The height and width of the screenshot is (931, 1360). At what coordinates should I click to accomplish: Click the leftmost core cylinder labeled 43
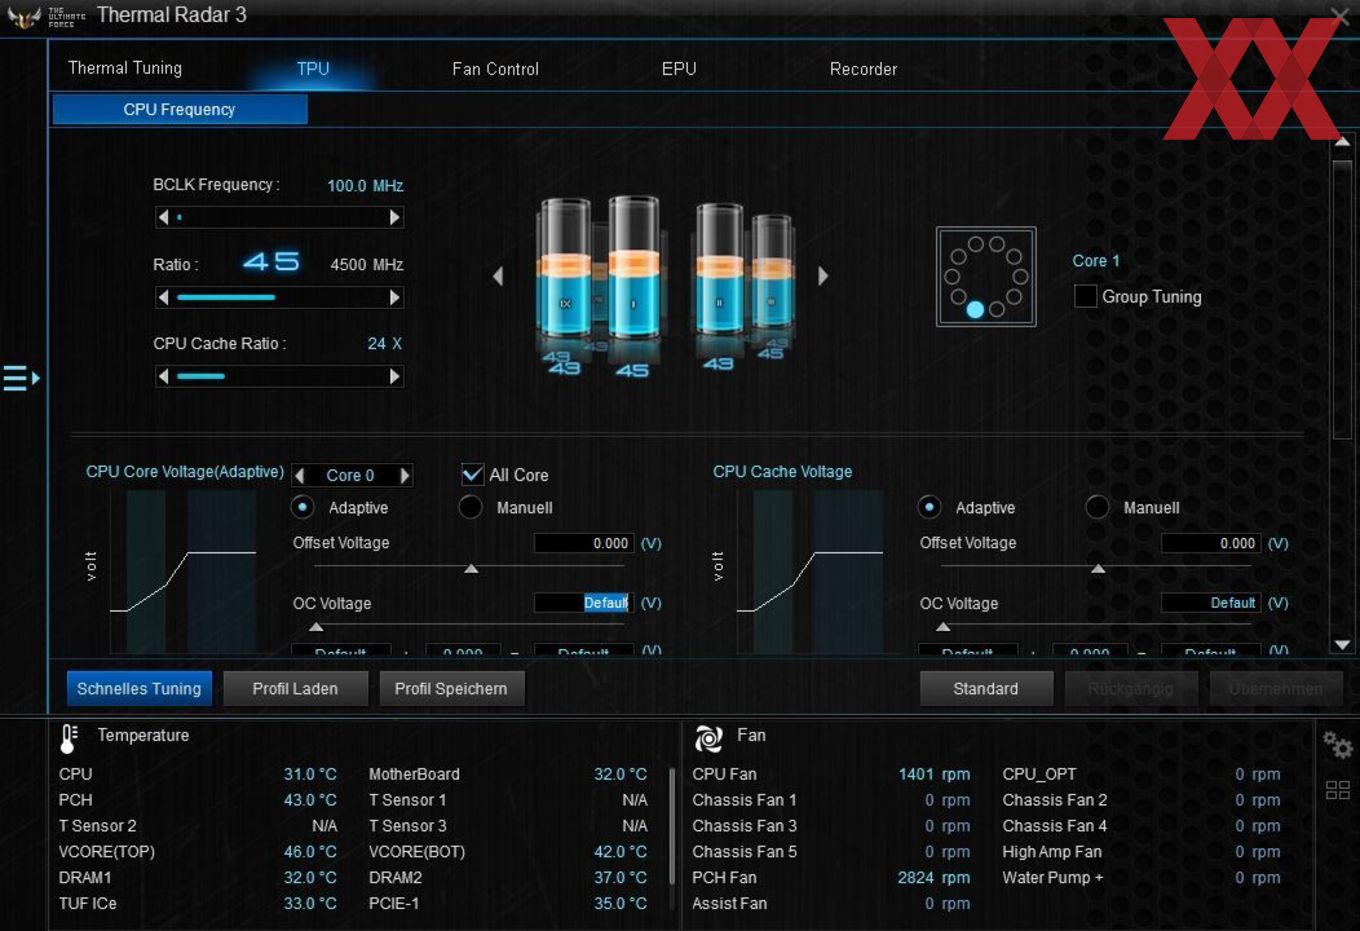[x=564, y=270]
